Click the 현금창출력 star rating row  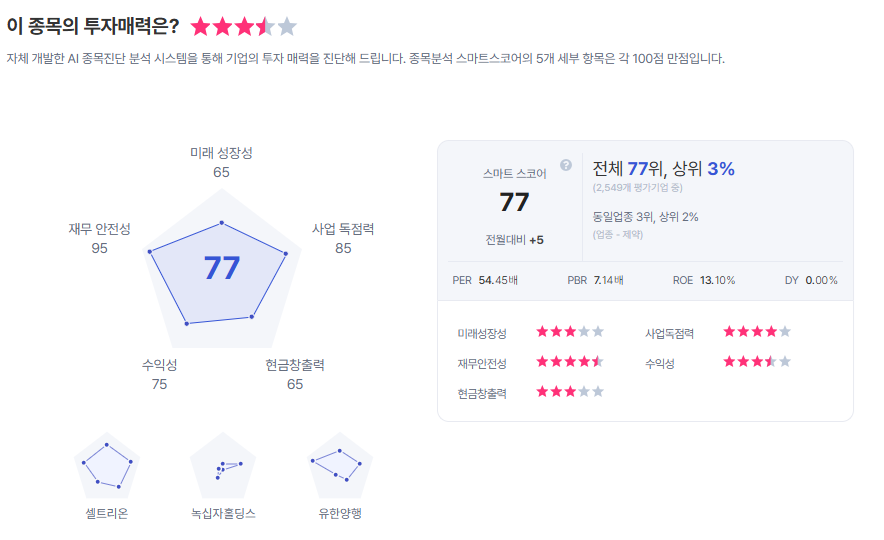pyautogui.click(x=569, y=392)
